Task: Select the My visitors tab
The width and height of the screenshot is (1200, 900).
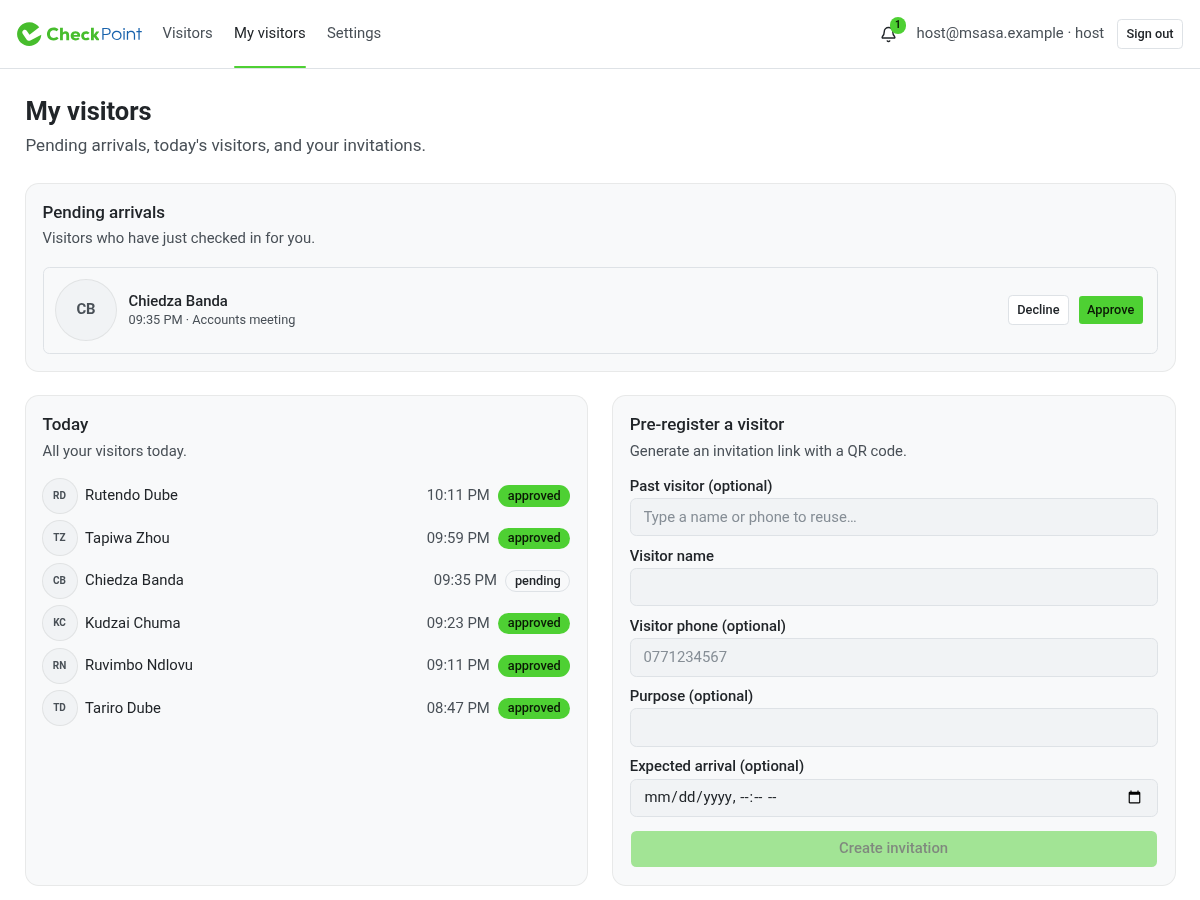Action: tap(270, 33)
